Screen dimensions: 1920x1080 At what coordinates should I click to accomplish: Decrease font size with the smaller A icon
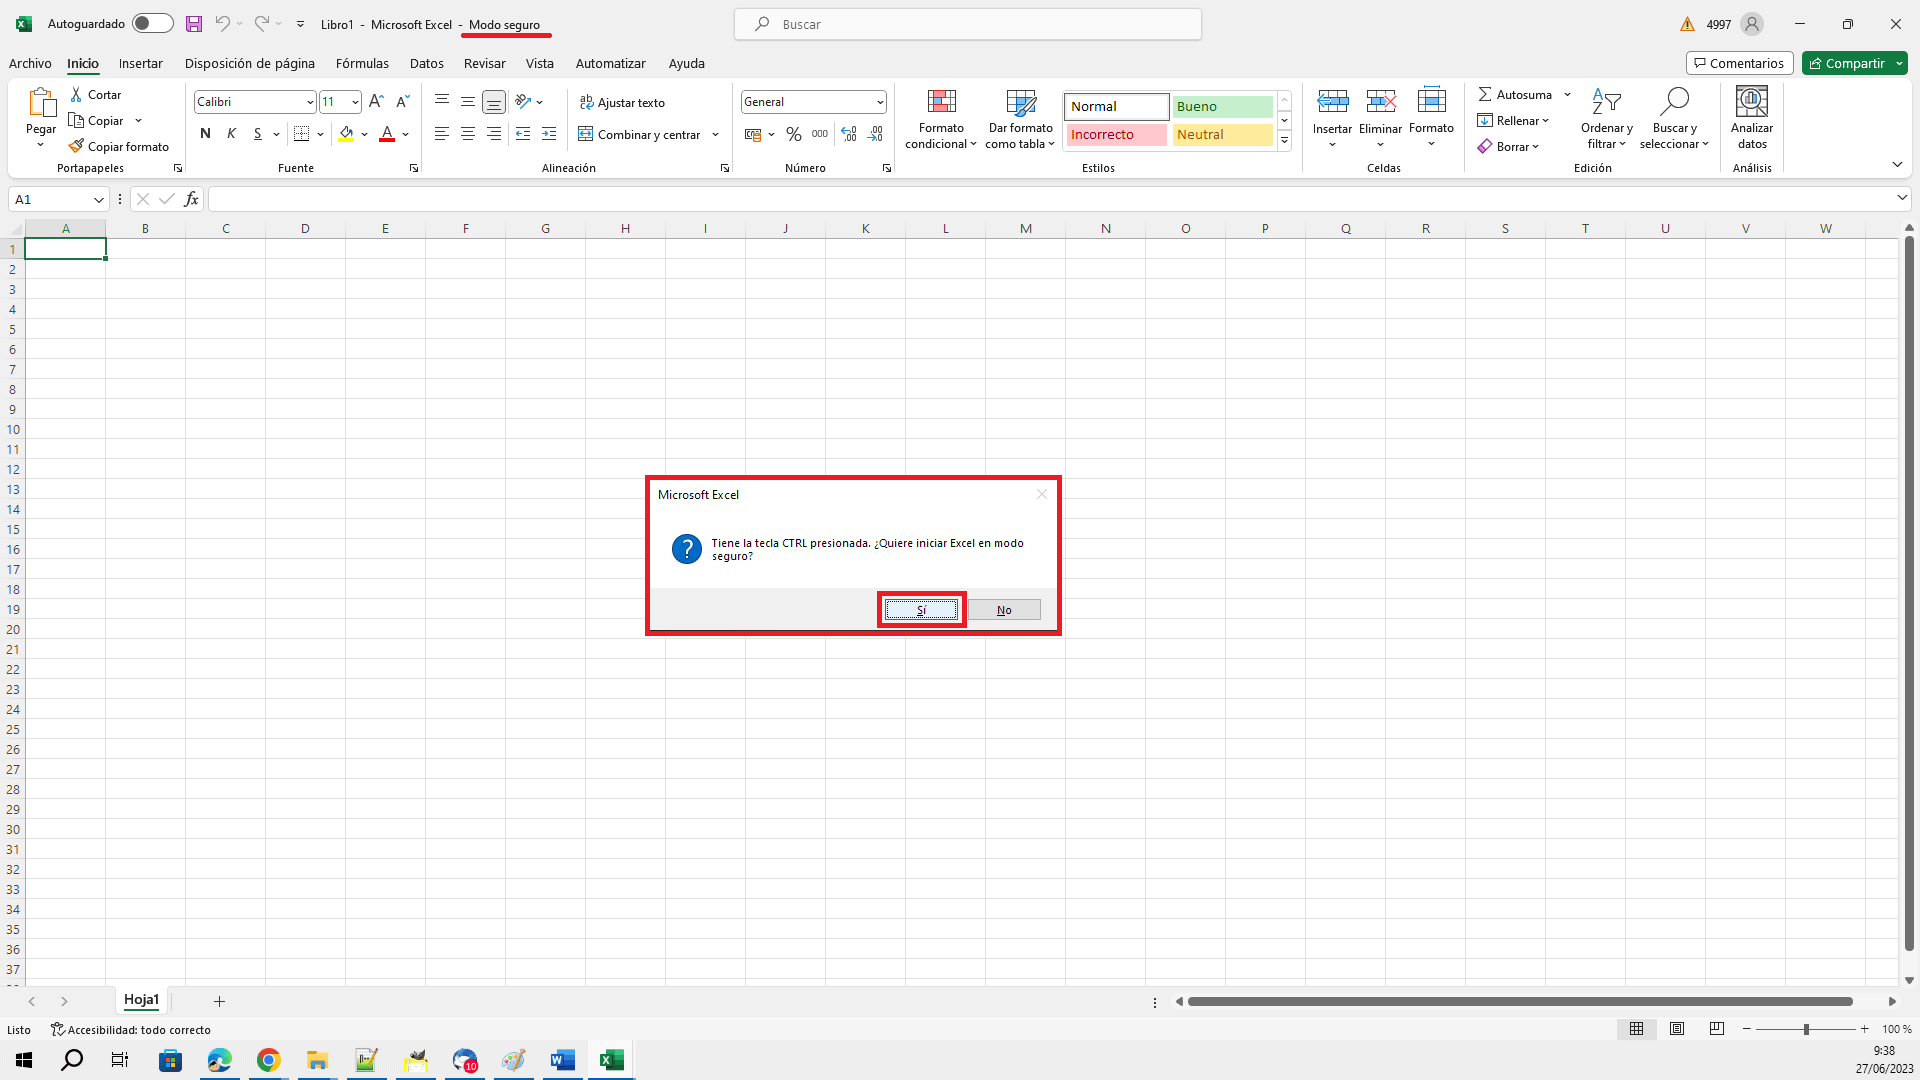click(x=402, y=101)
